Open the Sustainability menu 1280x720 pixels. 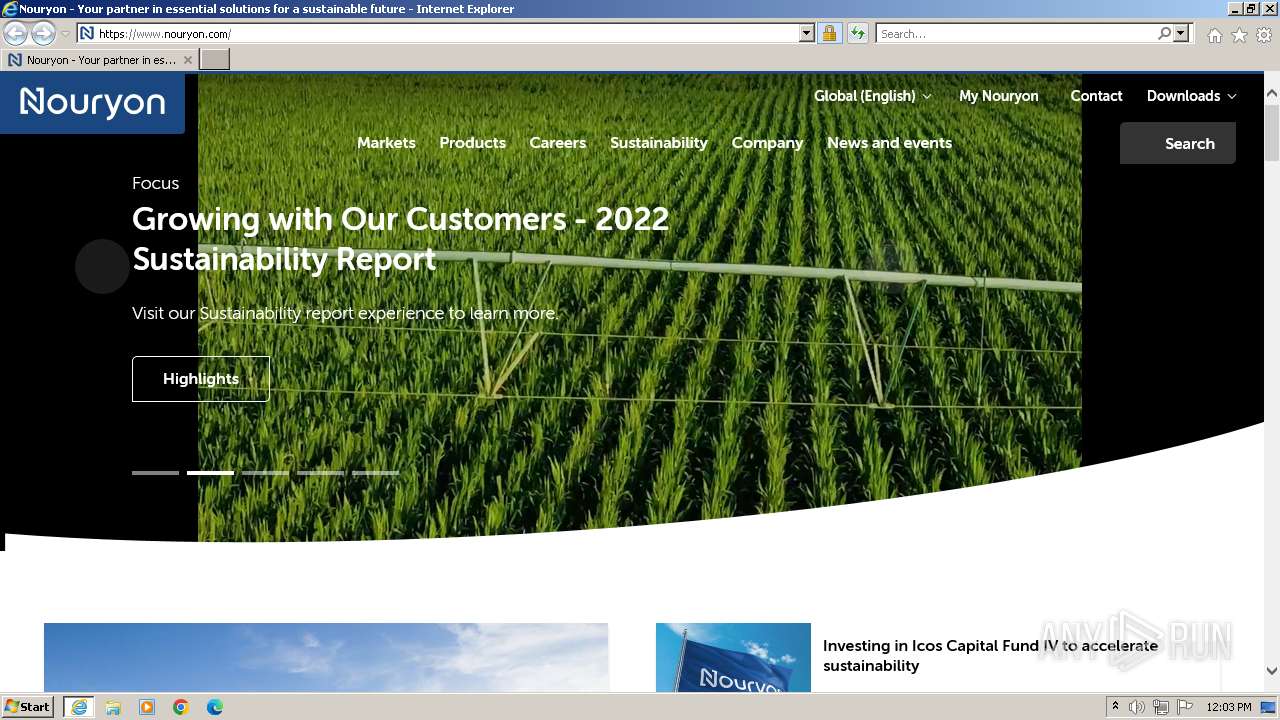(x=659, y=143)
